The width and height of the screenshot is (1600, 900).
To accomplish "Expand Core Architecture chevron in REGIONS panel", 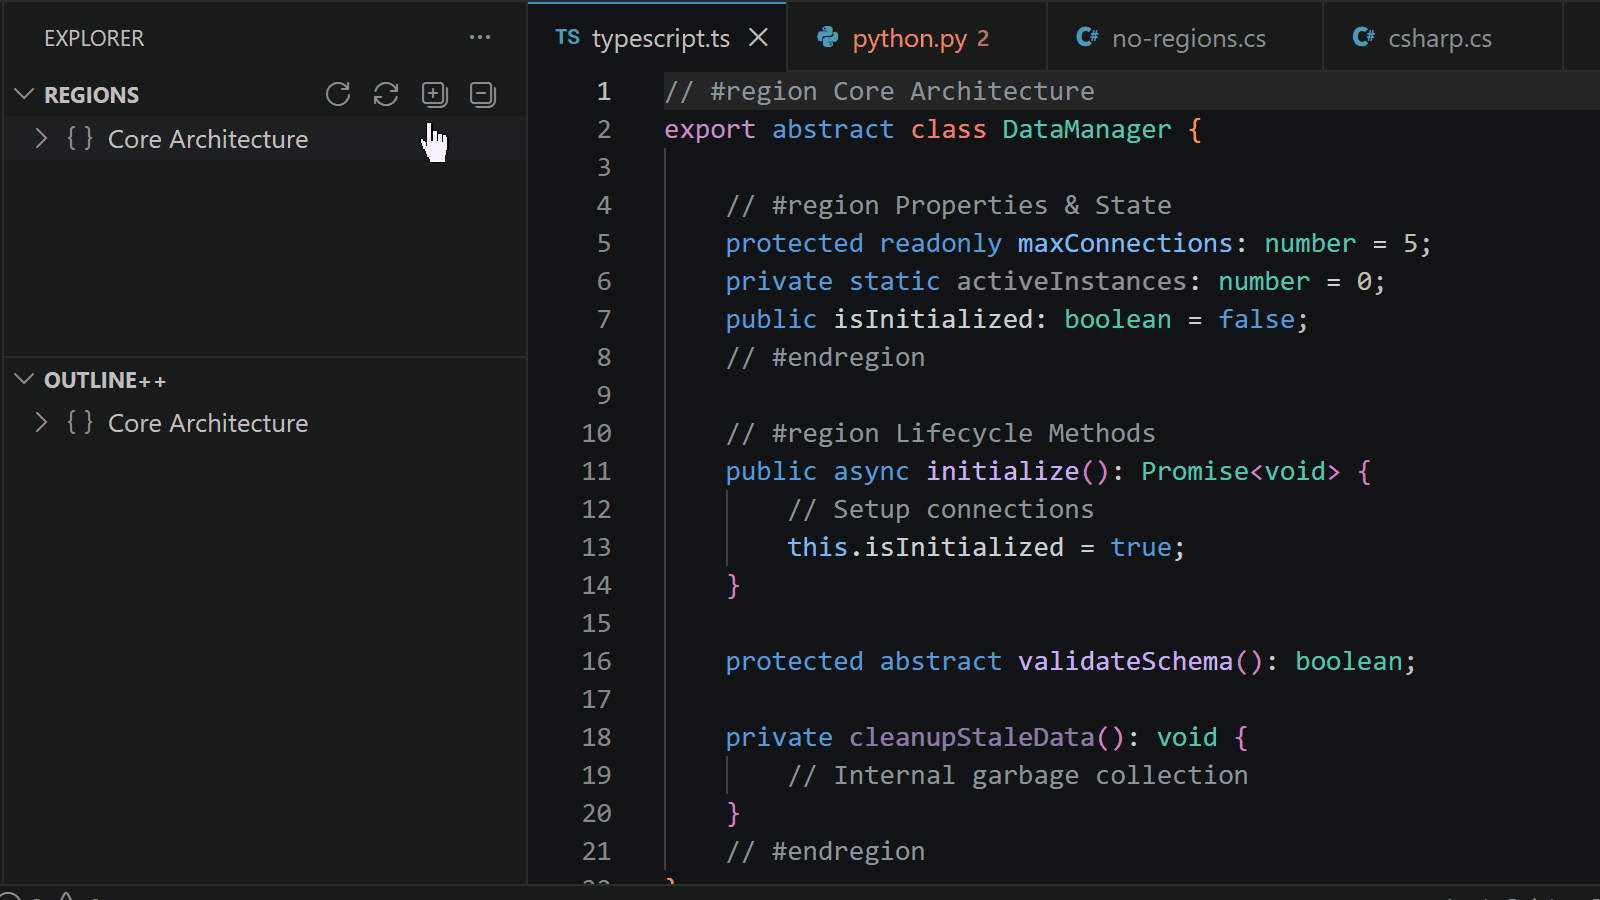I will click(41, 138).
